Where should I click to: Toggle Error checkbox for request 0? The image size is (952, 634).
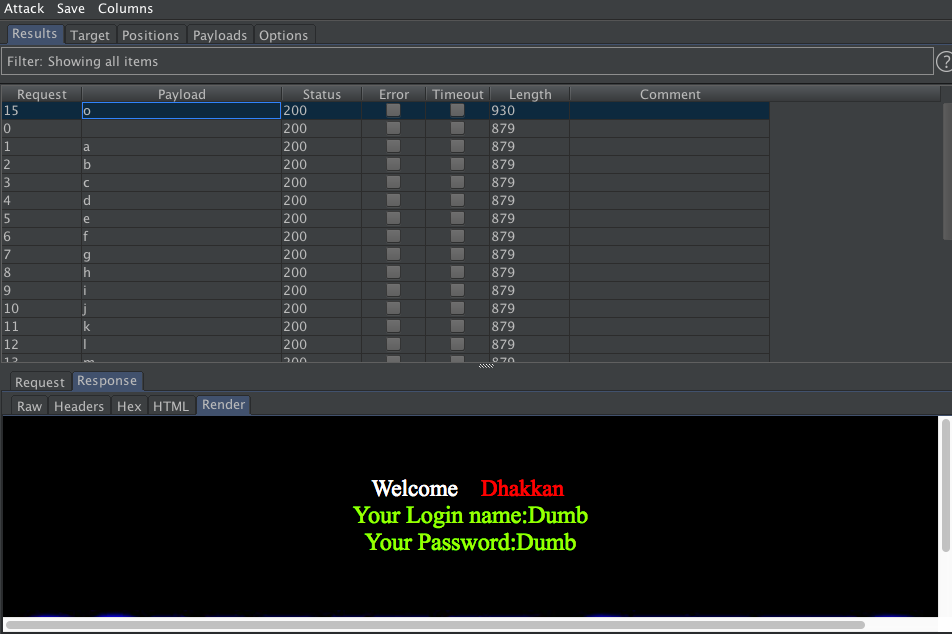393,128
